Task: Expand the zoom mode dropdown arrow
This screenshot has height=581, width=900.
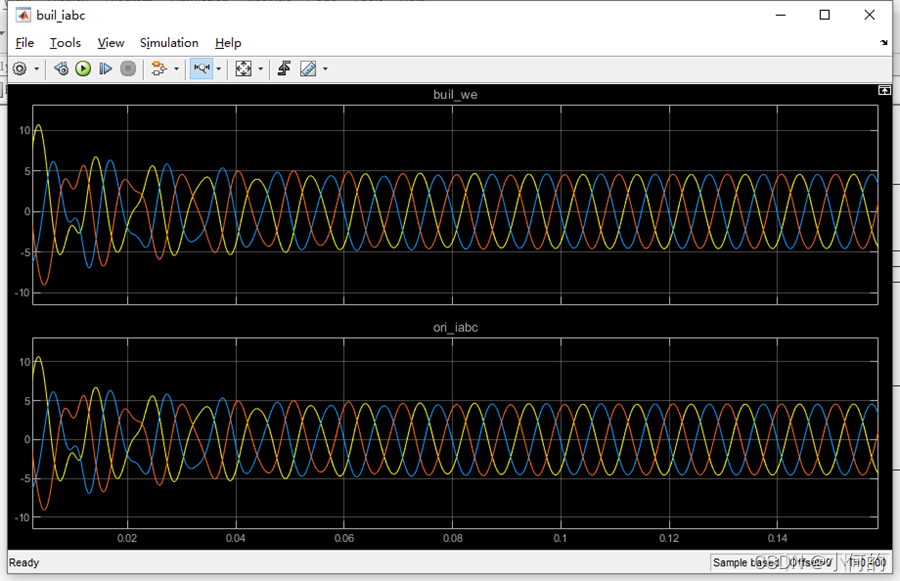Action: click(x=219, y=69)
